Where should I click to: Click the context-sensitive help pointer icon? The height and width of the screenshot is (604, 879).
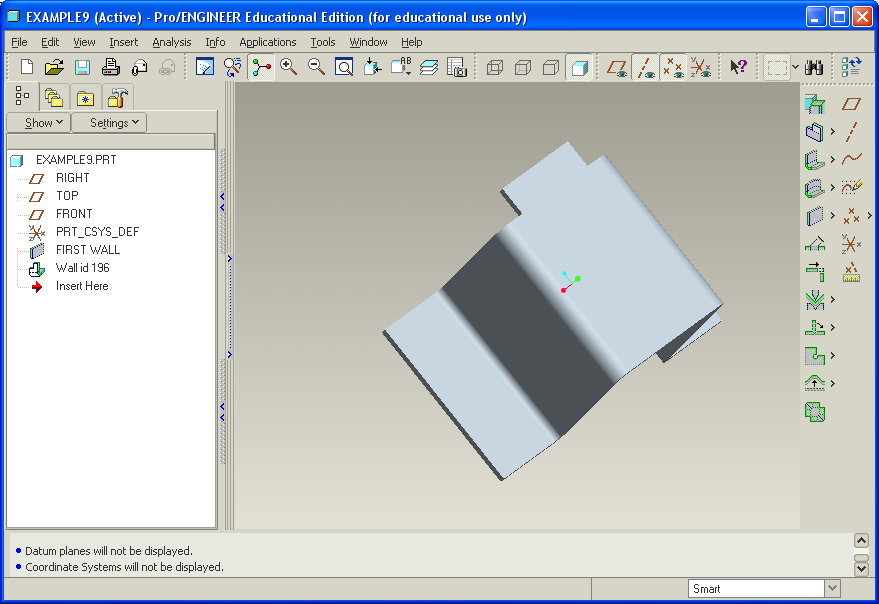point(738,67)
